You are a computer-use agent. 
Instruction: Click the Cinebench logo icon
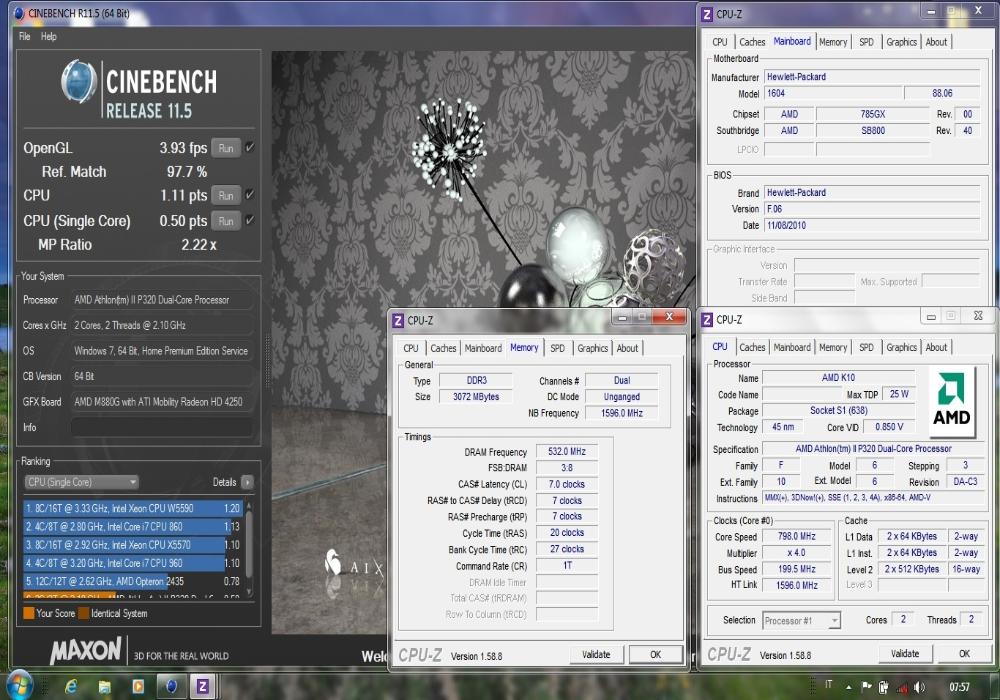(78, 82)
